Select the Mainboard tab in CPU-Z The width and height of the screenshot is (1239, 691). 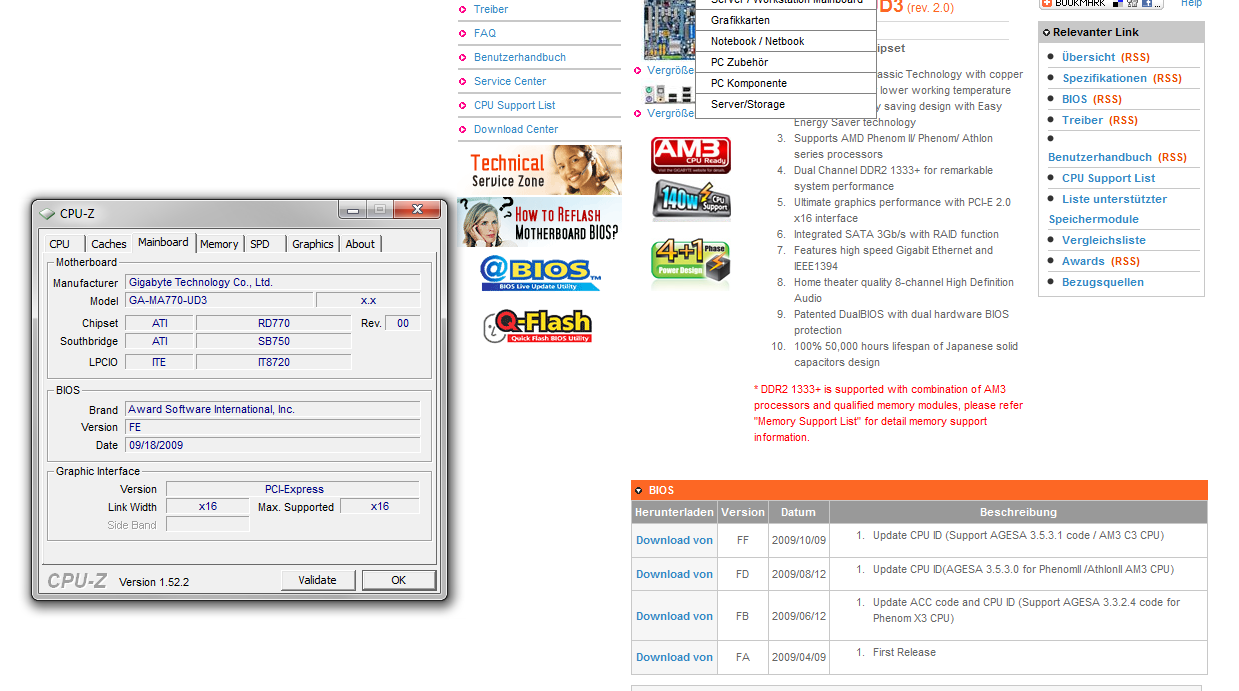pos(163,243)
